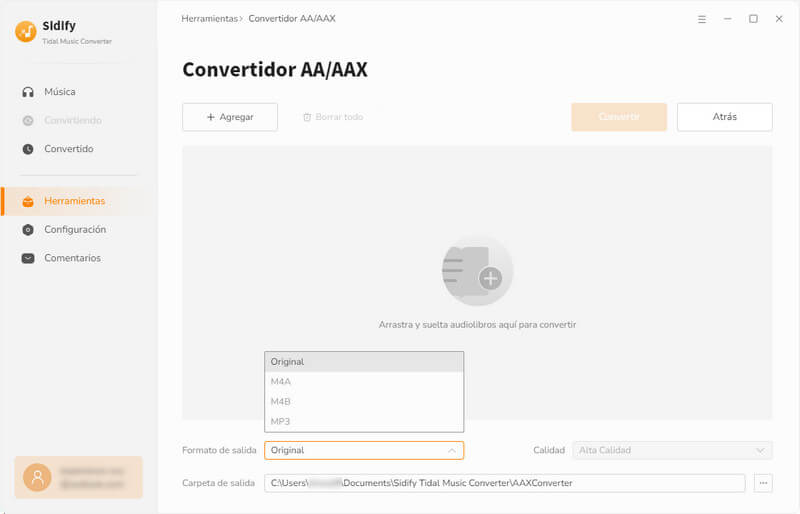Click the user avatar icon
This screenshot has height=514, width=800.
(x=37, y=478)
